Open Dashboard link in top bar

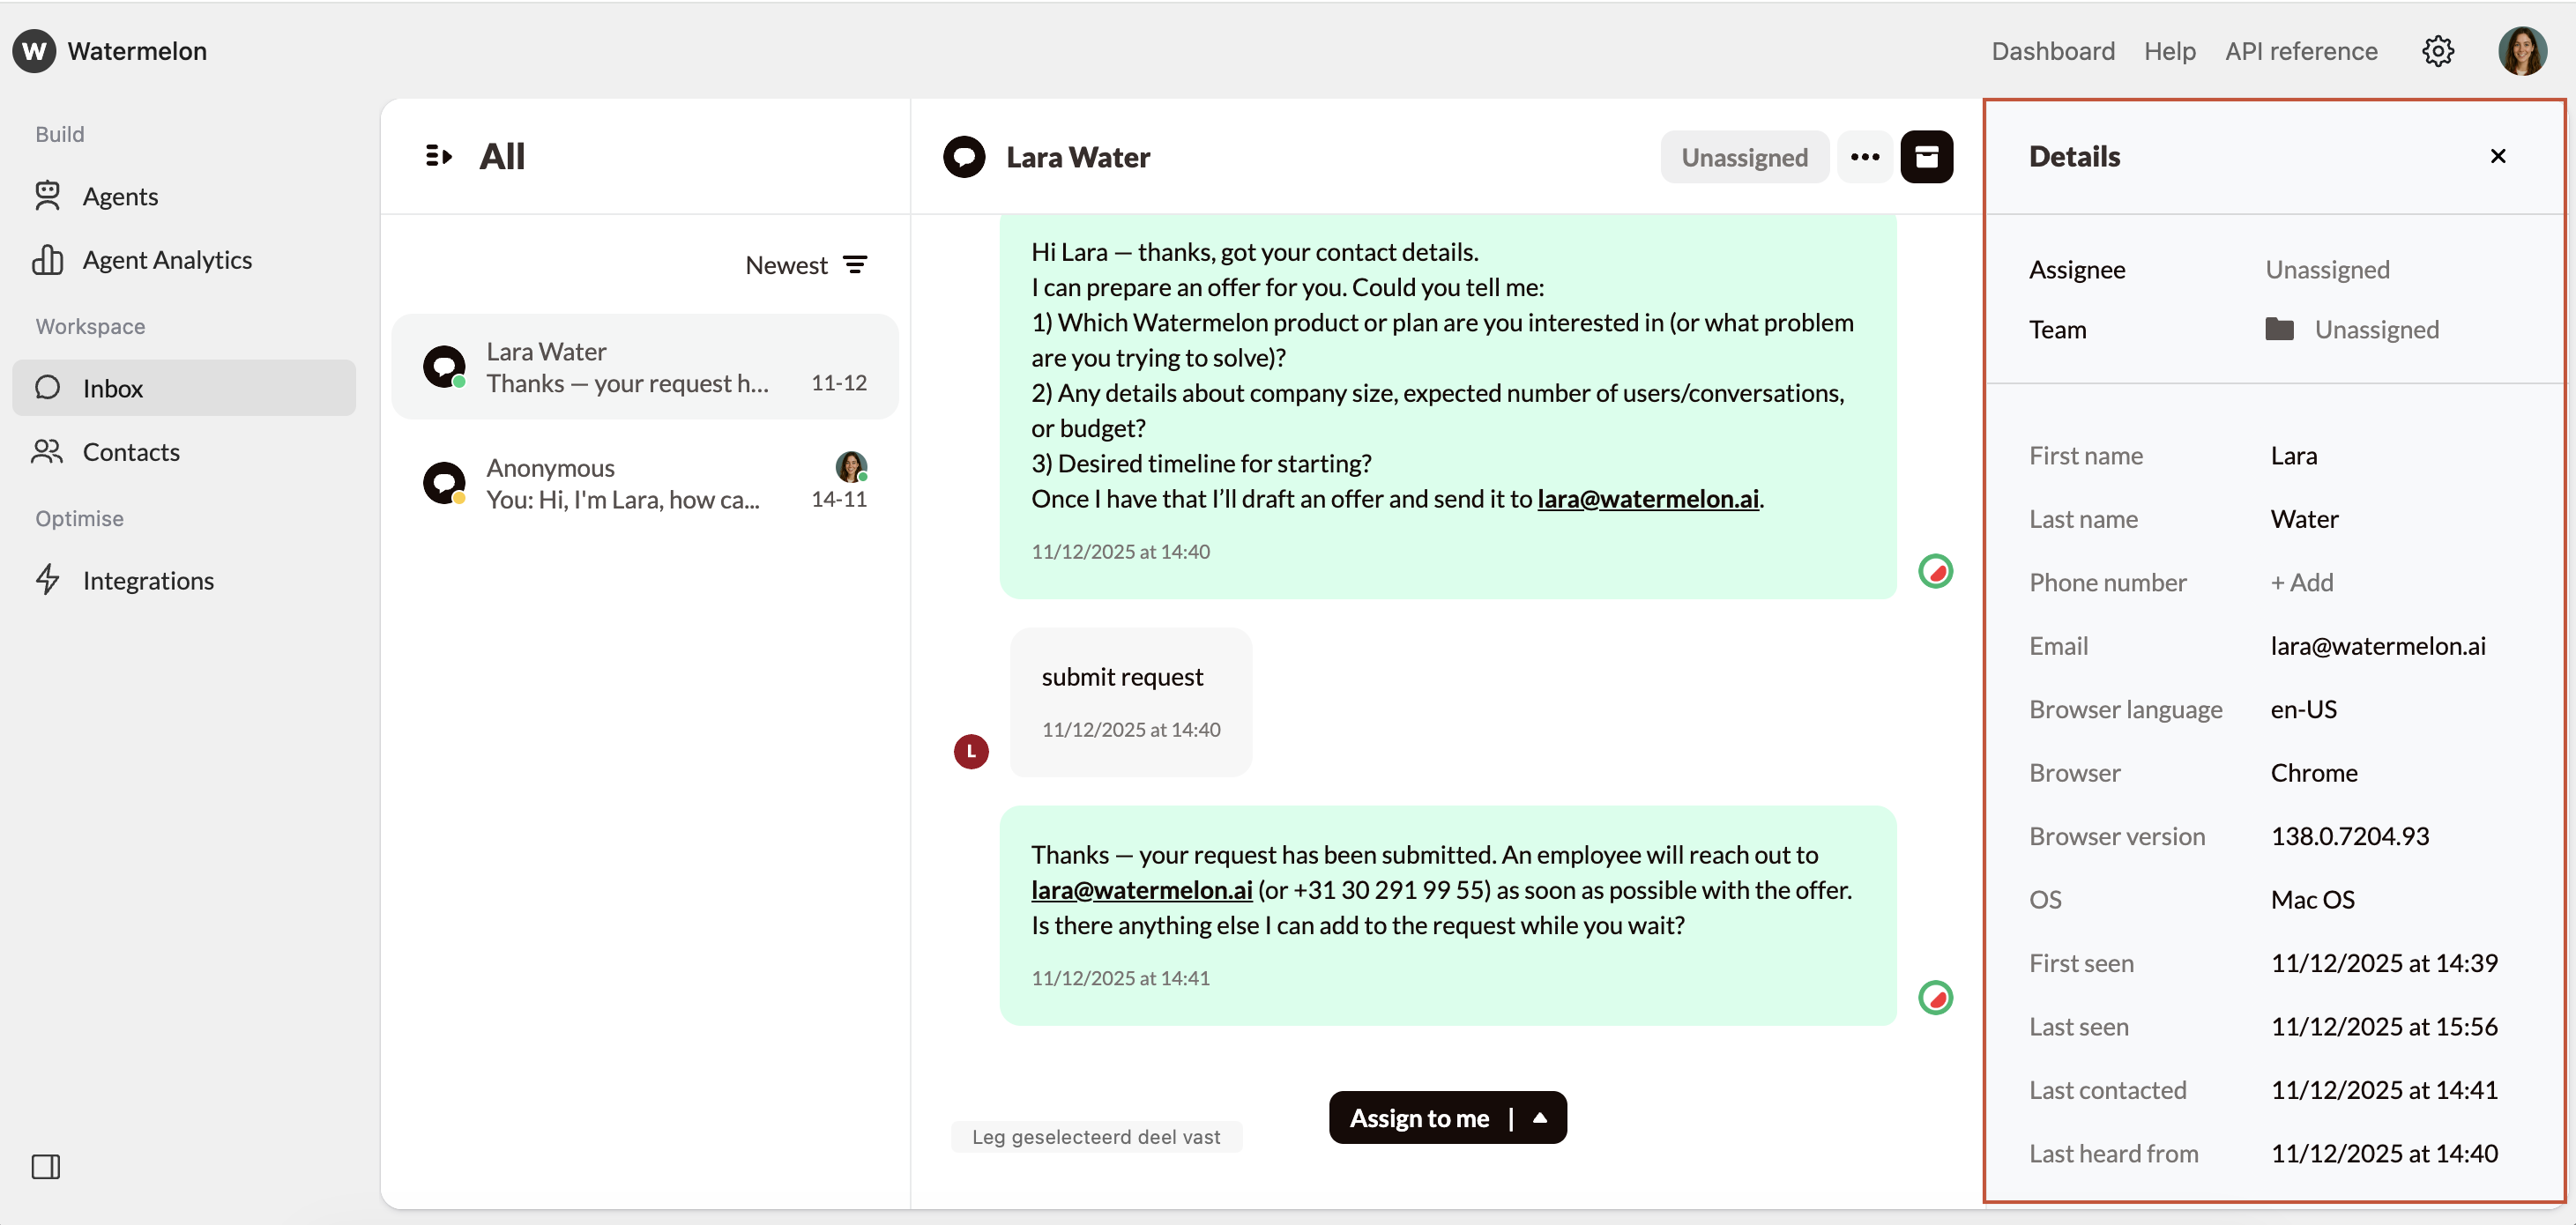[x=2052, y=51]
